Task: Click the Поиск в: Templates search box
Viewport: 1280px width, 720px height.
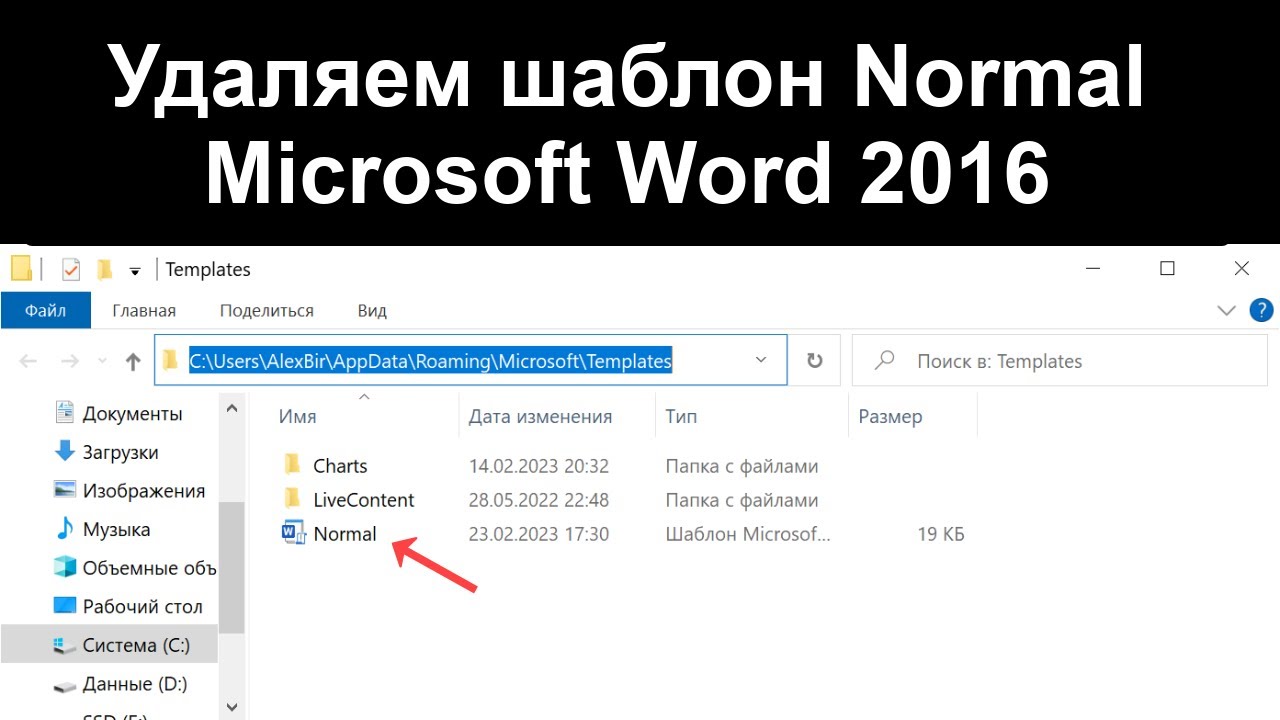Action: [1059, 361]
